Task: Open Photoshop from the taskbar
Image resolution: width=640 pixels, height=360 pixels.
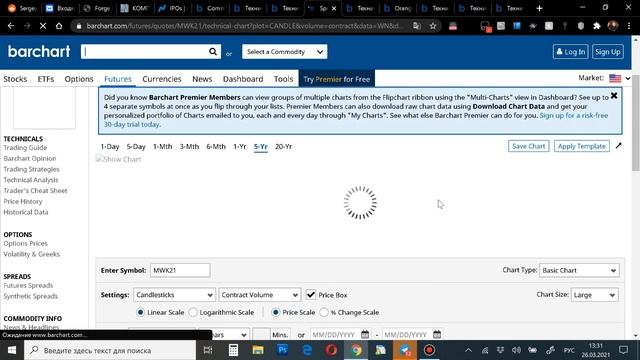Action: pos(282,350)
